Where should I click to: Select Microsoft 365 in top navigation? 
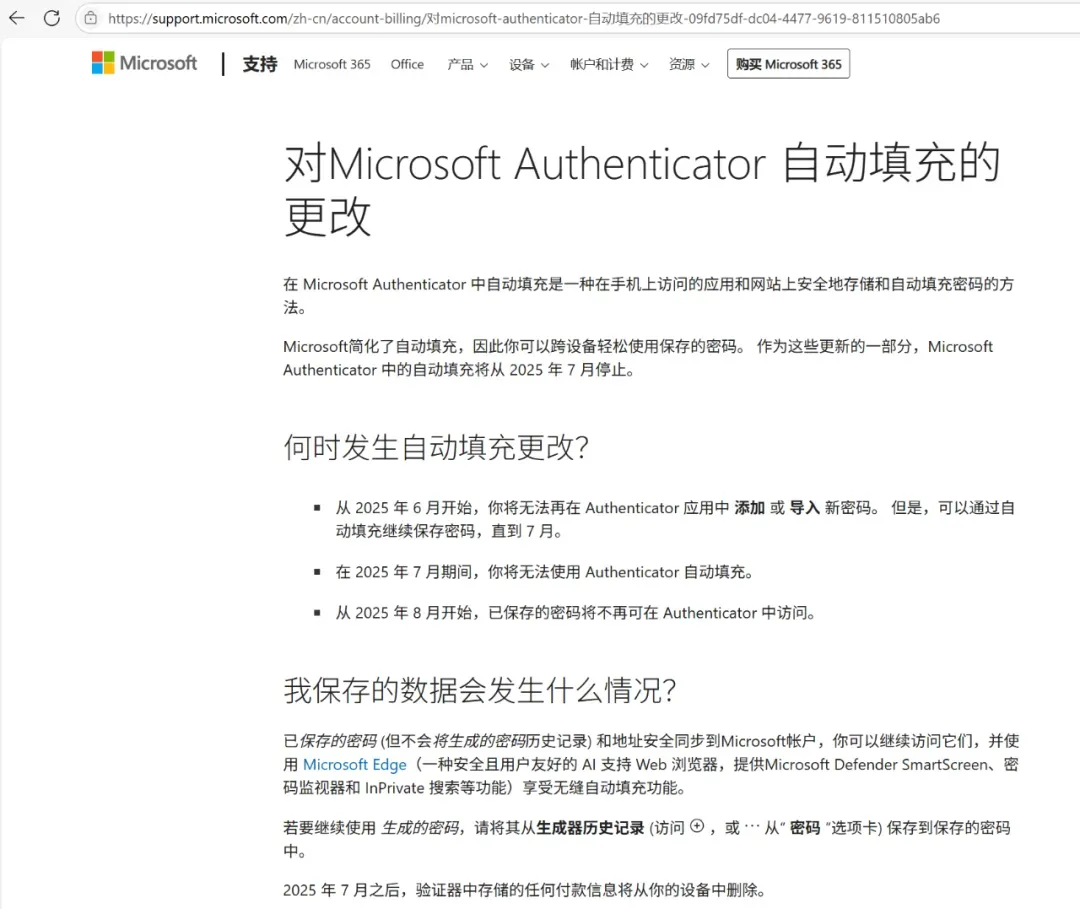point(332,64)
